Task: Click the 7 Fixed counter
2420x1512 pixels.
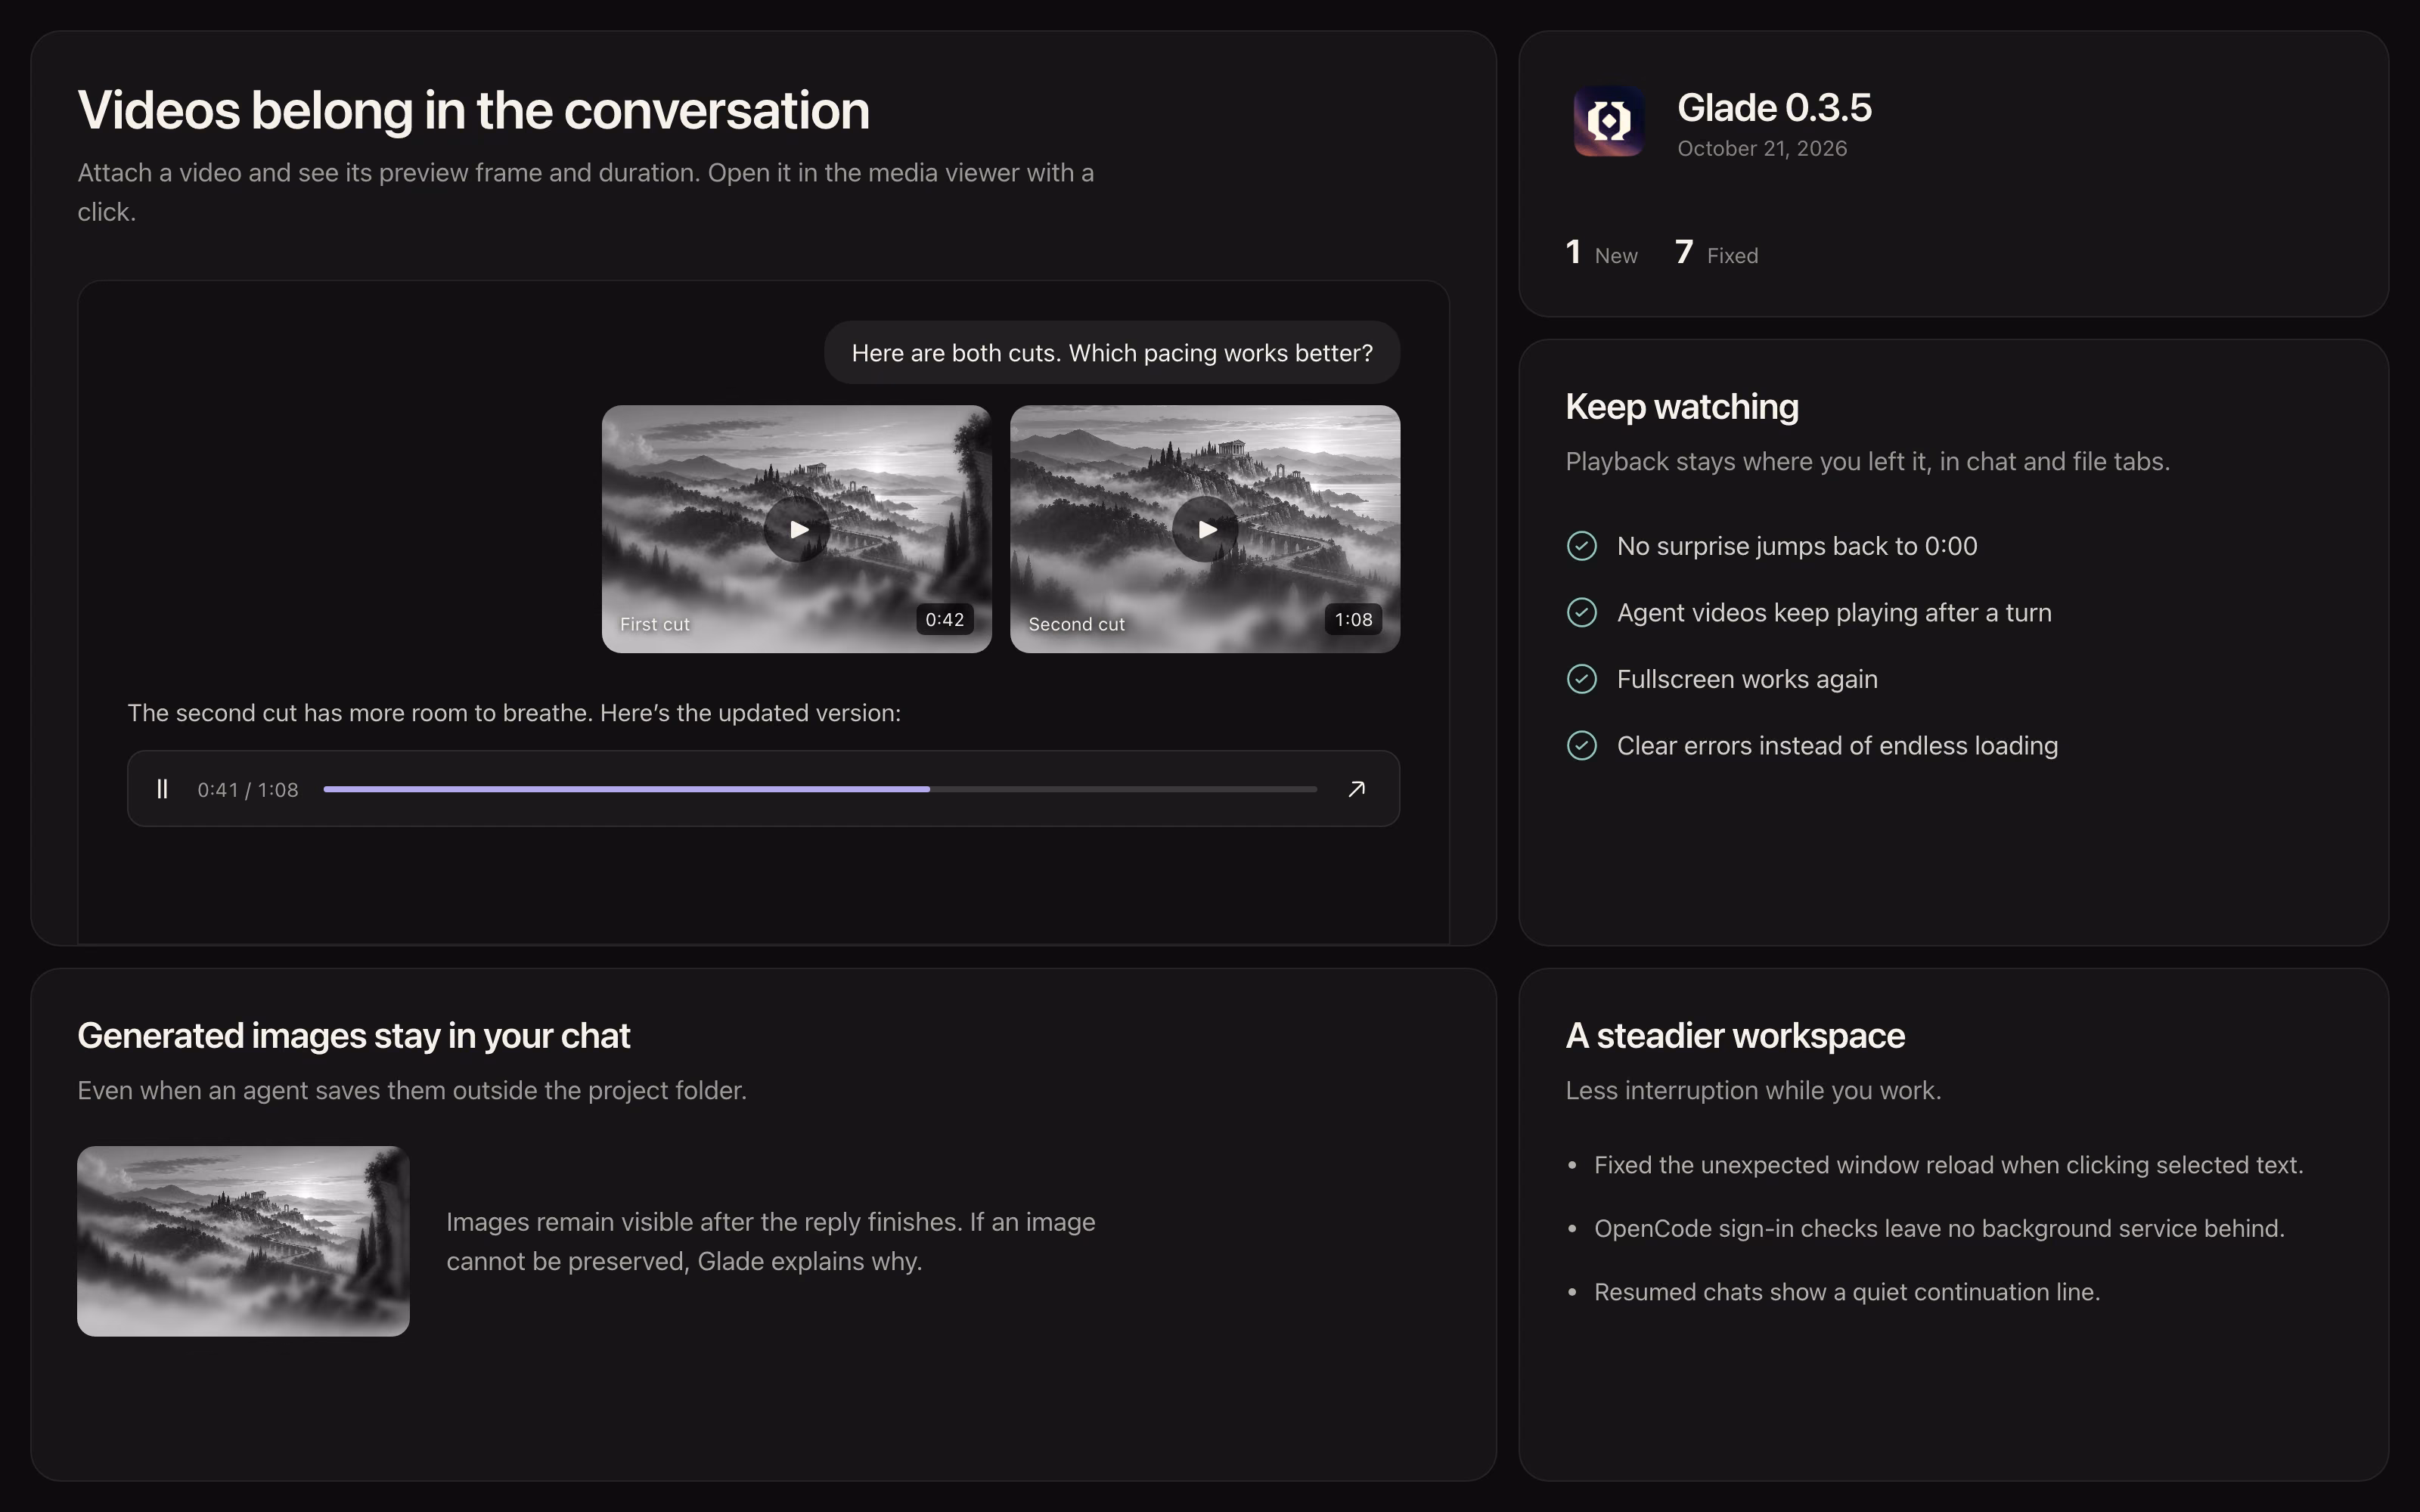Action: (x=1716, y=253)
